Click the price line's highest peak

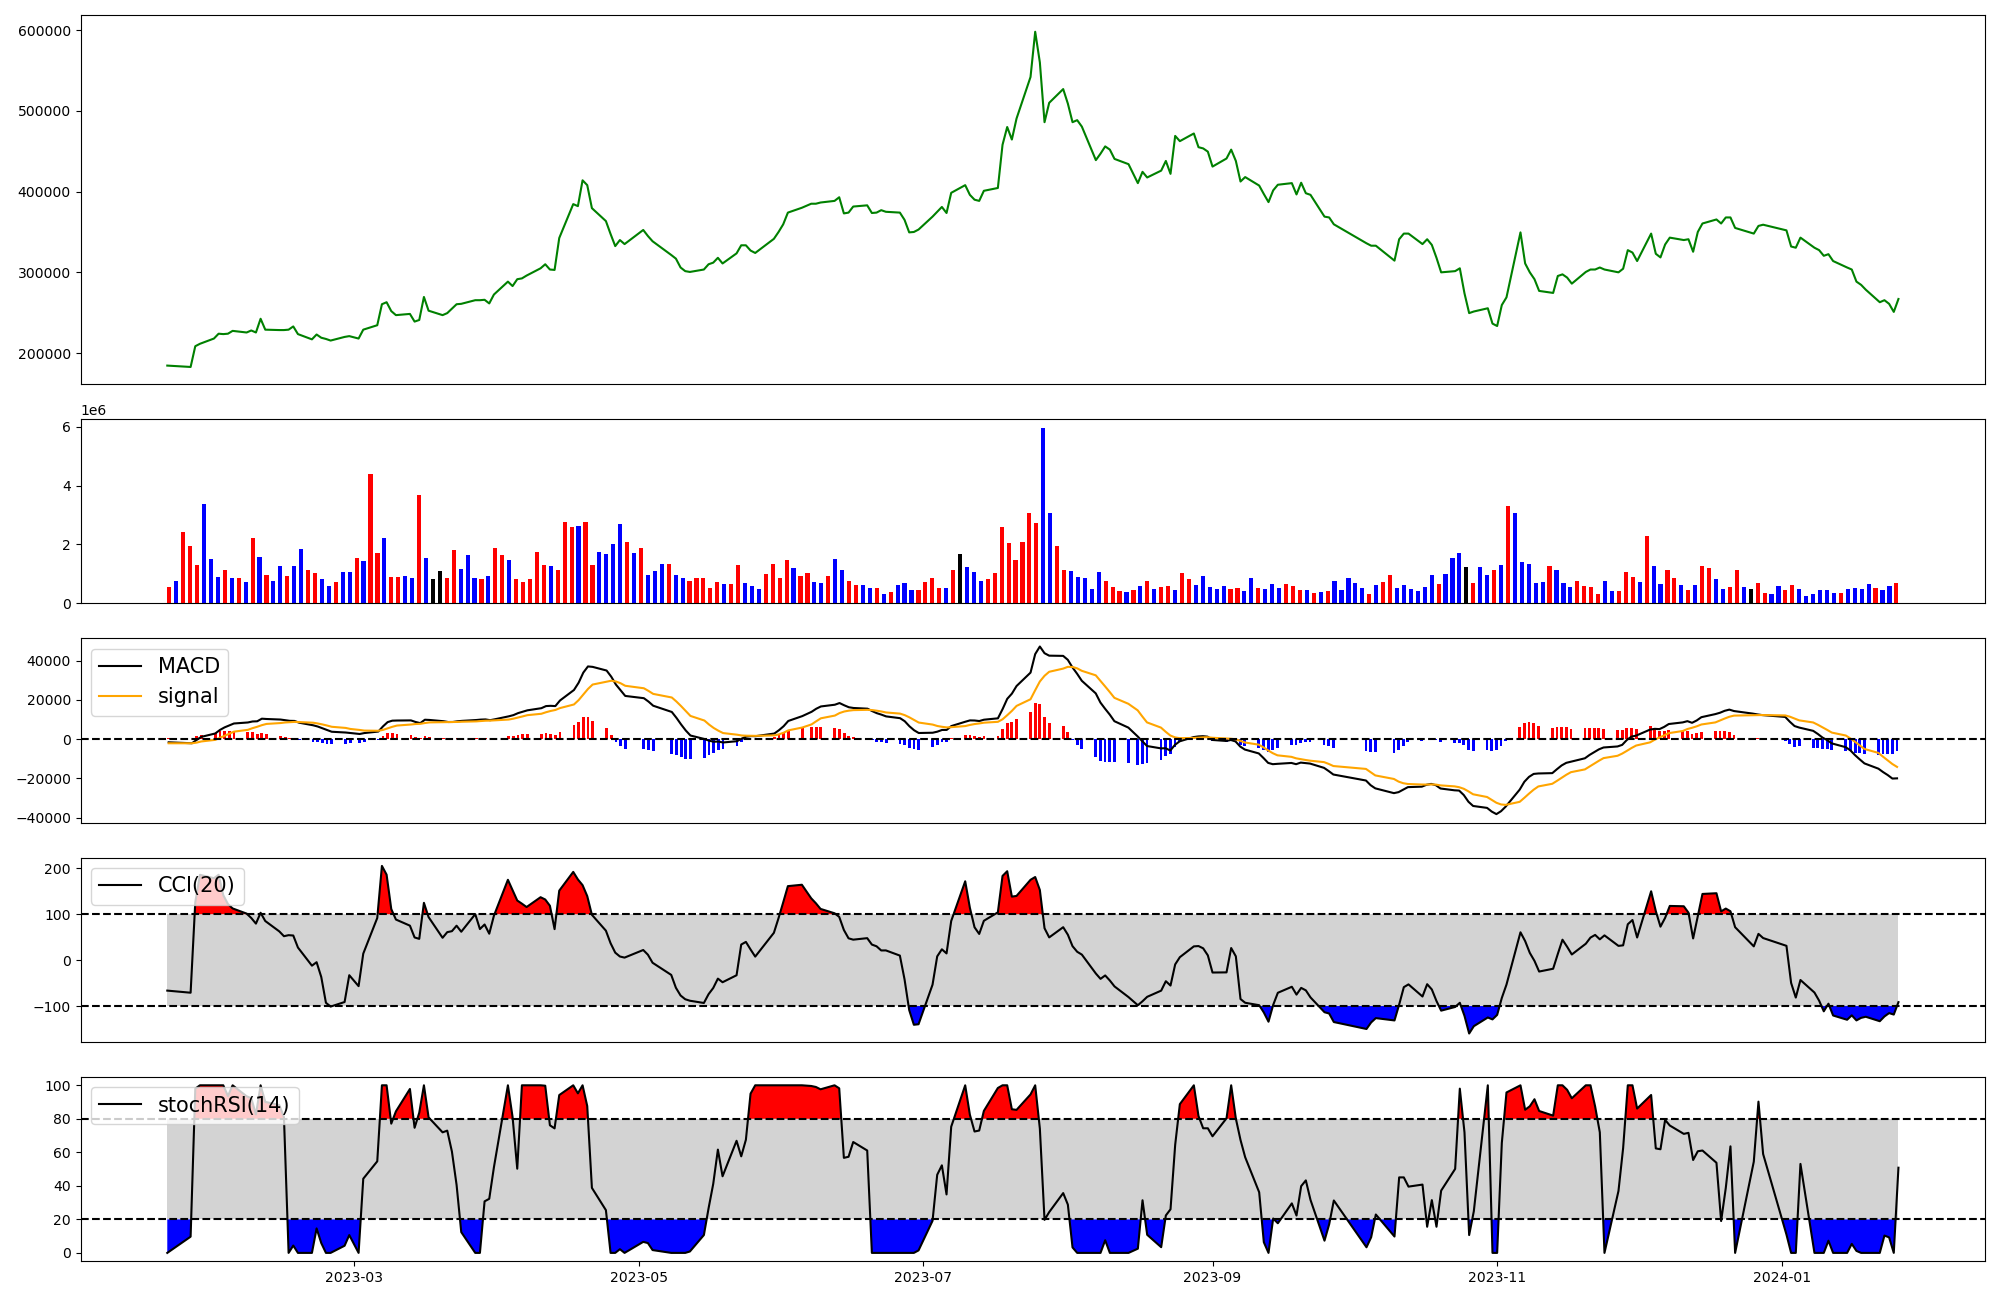coord(1035,32)
